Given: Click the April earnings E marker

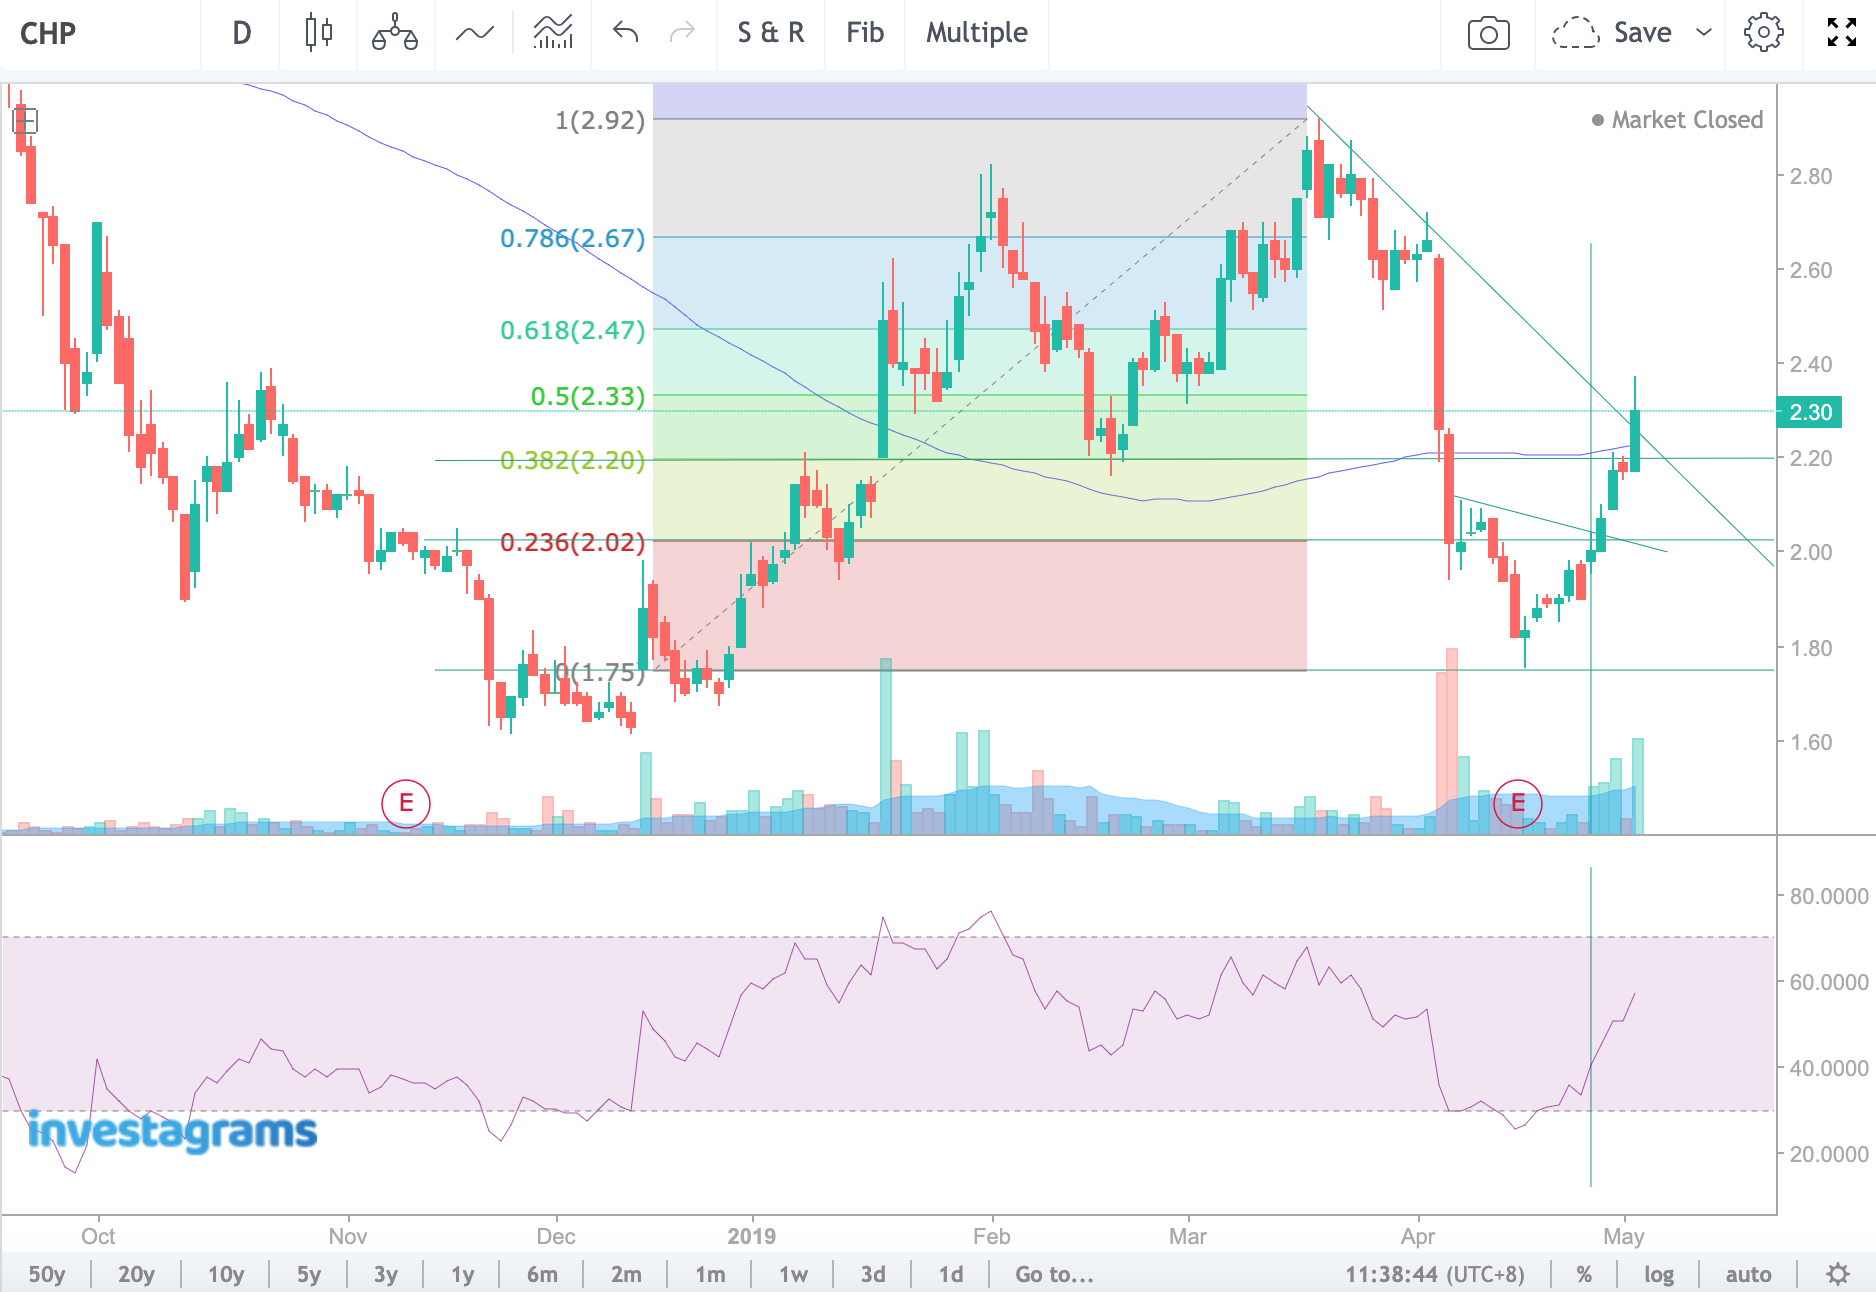Looking at the screenshot, I should (1518, 803).
